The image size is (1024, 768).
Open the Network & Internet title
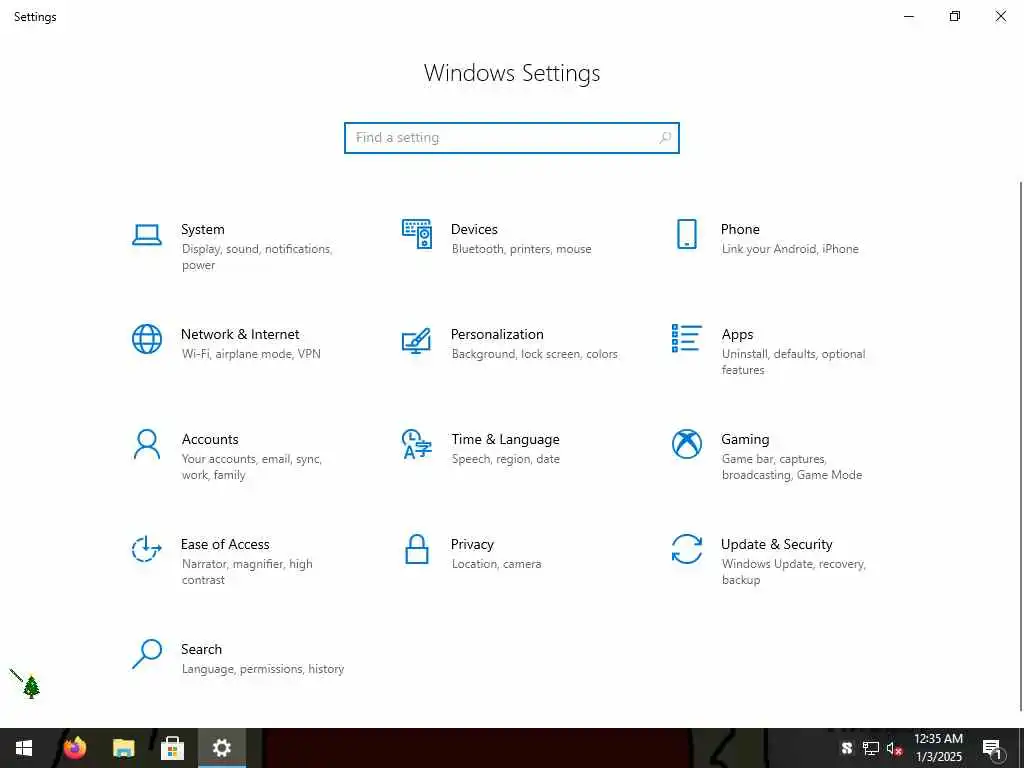point(240,334)
